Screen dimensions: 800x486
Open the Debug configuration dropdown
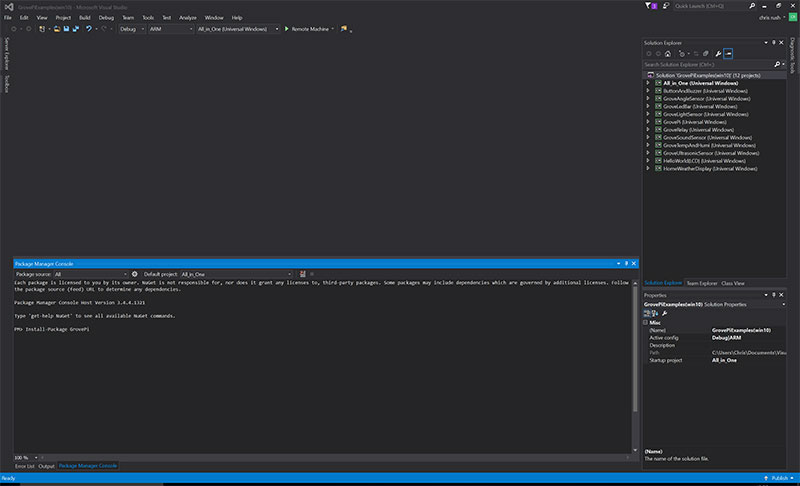(130, 29)
